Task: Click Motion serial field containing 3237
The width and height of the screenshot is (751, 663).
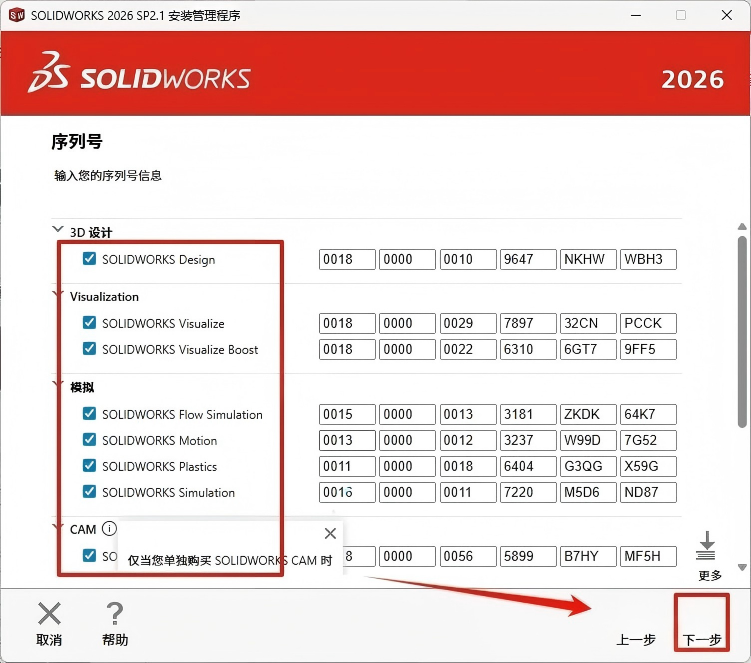Action: (x=528, y=440)
